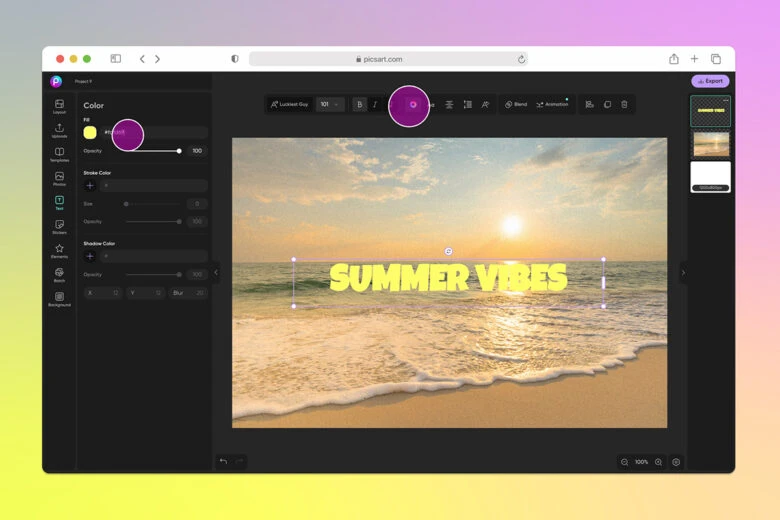Open the Templates sidebar panel
Viewport: 780px width, 520px height.
point(59,154)
